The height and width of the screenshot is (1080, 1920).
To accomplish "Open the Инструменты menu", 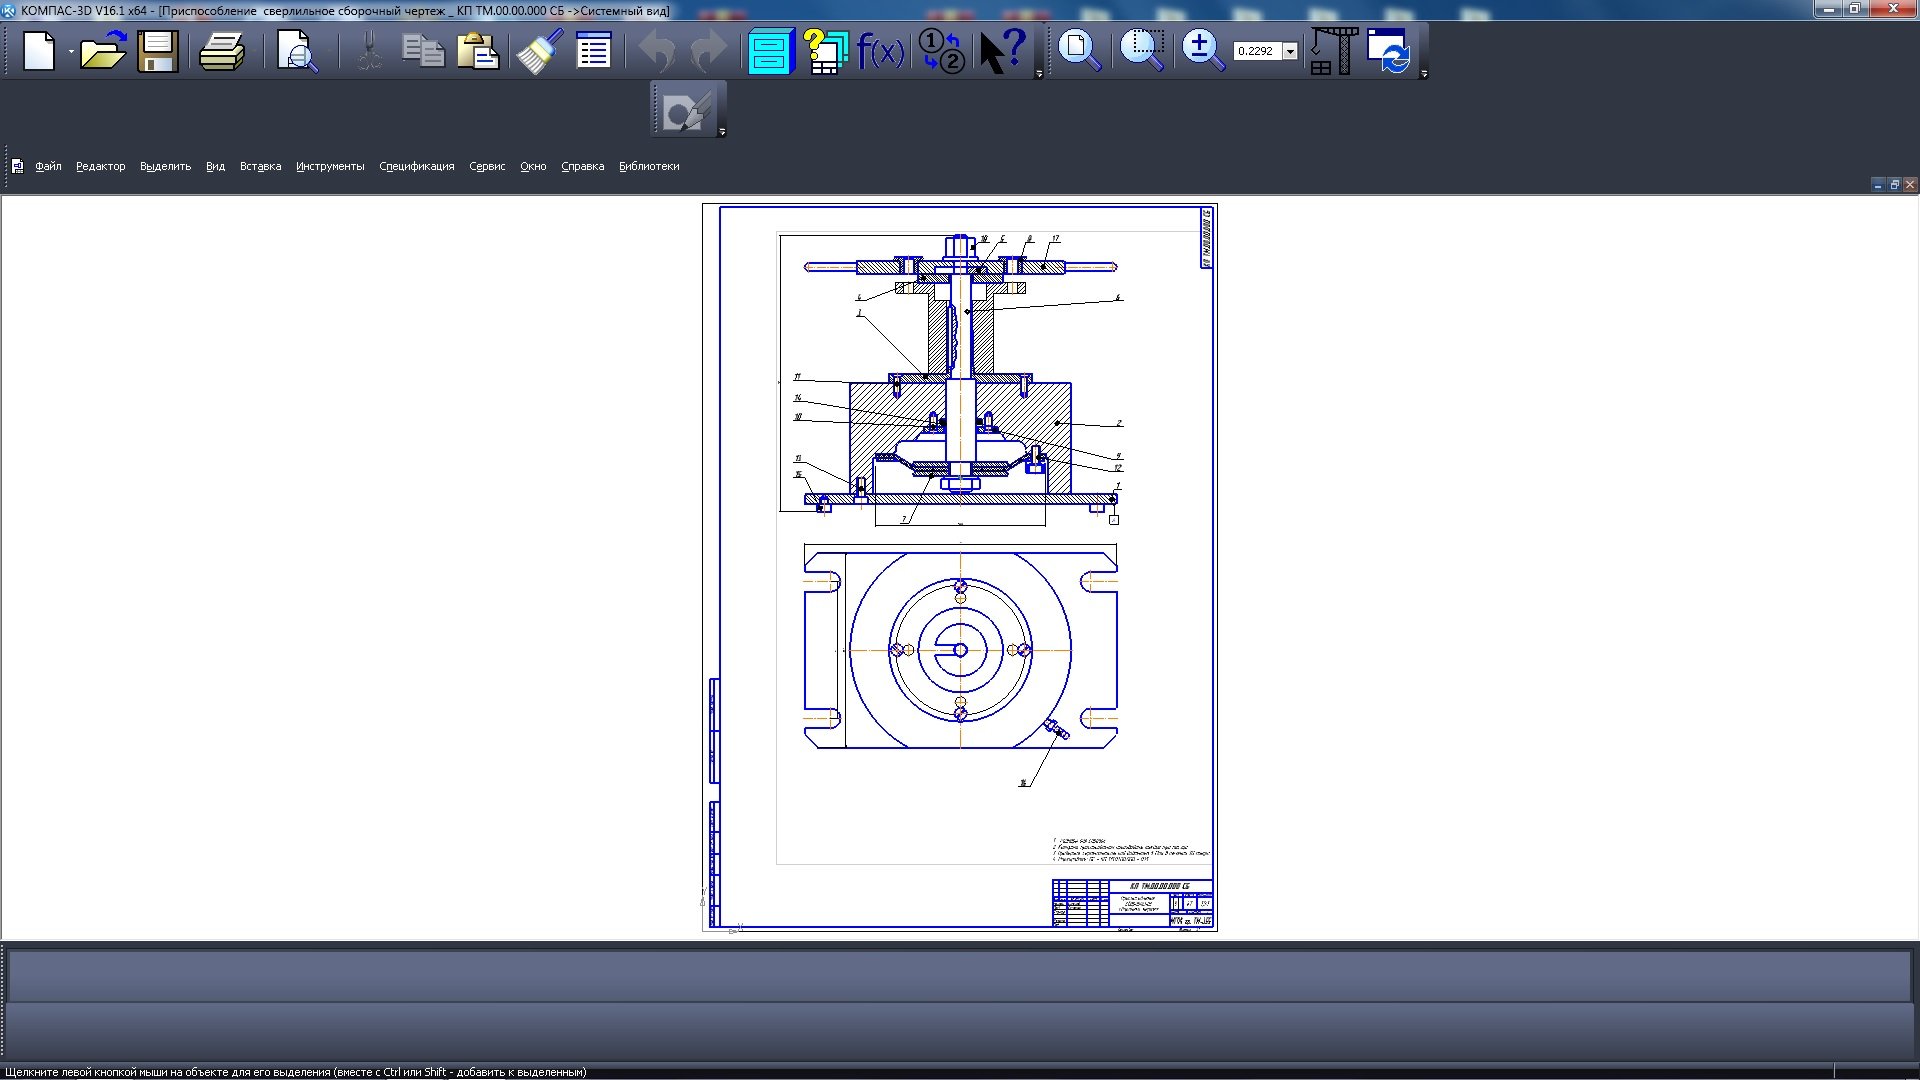I will (329, 166).
